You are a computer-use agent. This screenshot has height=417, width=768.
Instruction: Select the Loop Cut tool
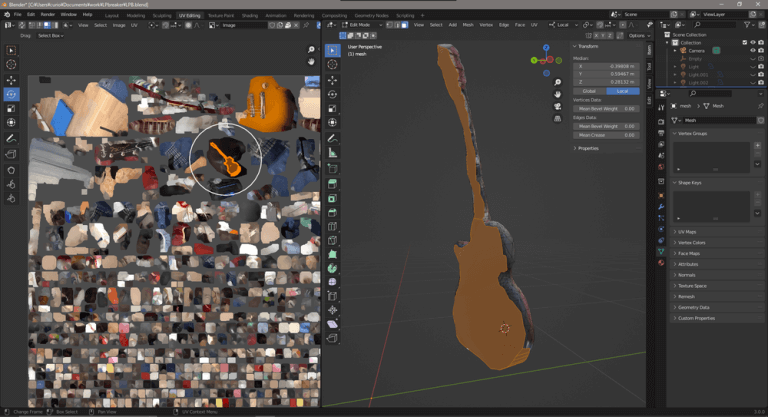click(x=333, y=226)
